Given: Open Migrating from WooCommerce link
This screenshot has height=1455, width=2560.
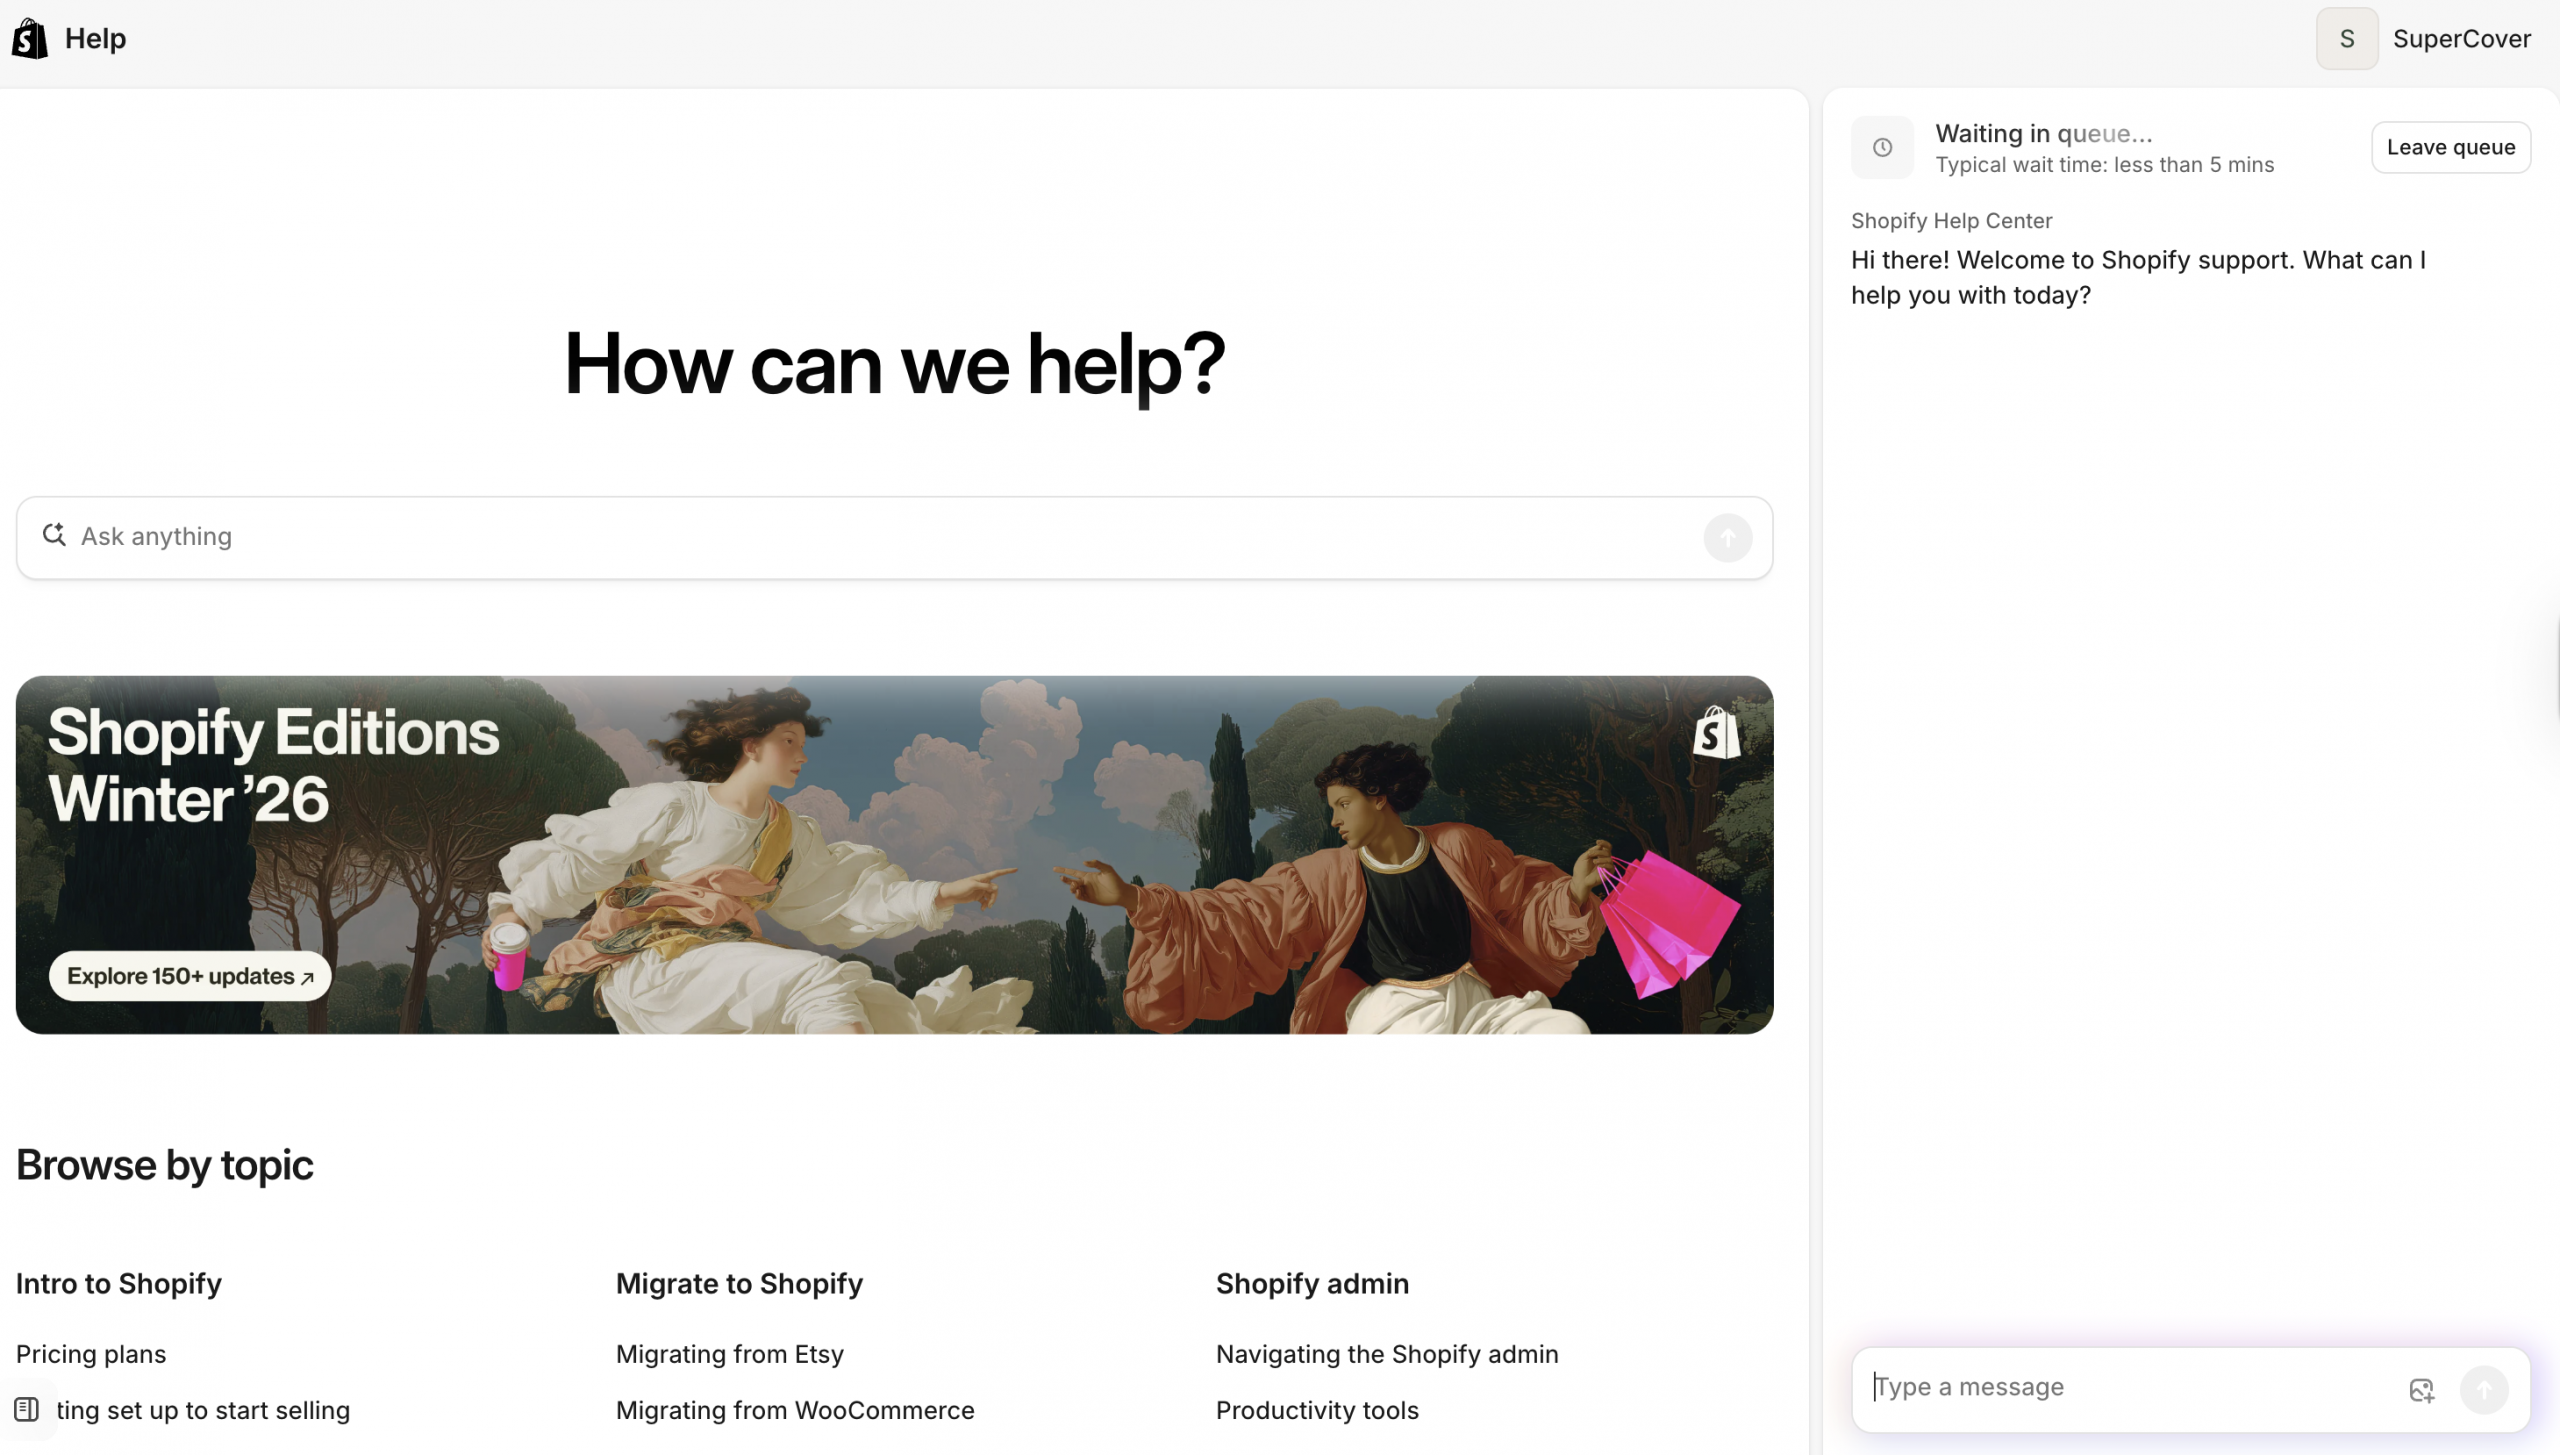Looking at the screenshot, I should [795, 1411].
